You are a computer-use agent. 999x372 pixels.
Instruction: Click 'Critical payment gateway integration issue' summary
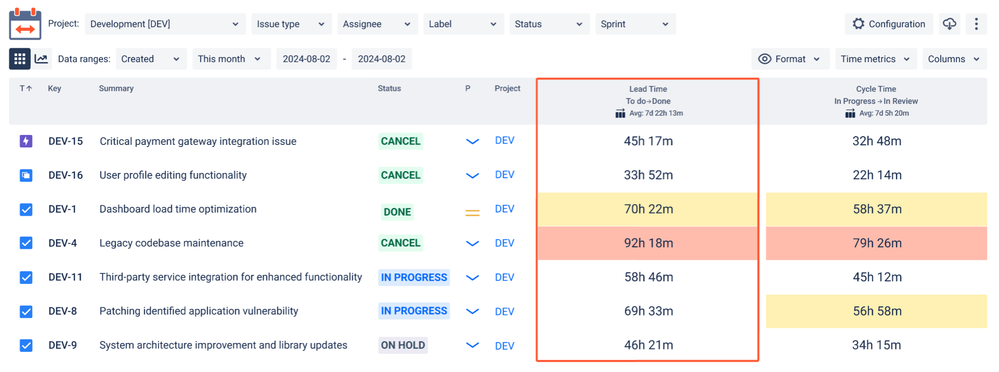coord(198,141)
